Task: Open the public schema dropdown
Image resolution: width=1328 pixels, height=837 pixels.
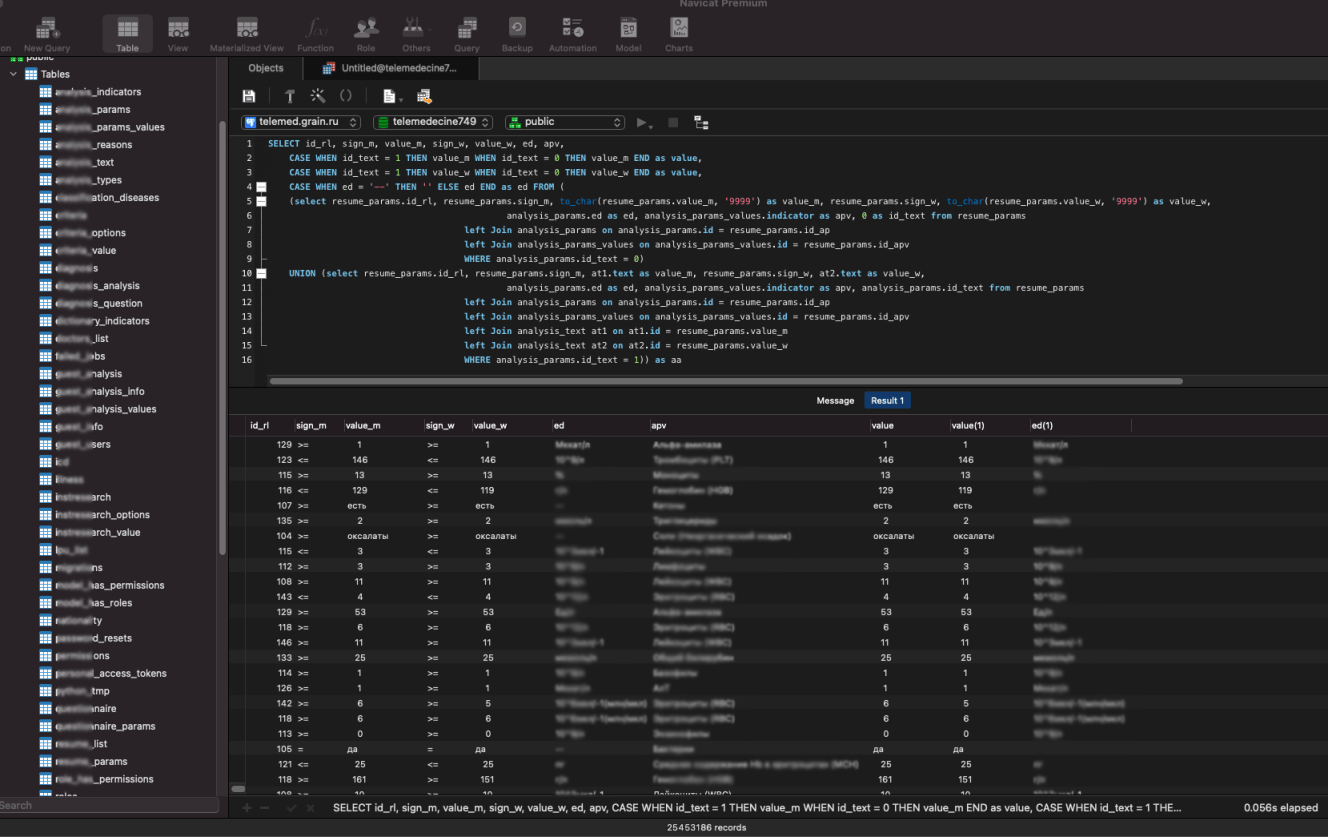Action: [564, 122]
